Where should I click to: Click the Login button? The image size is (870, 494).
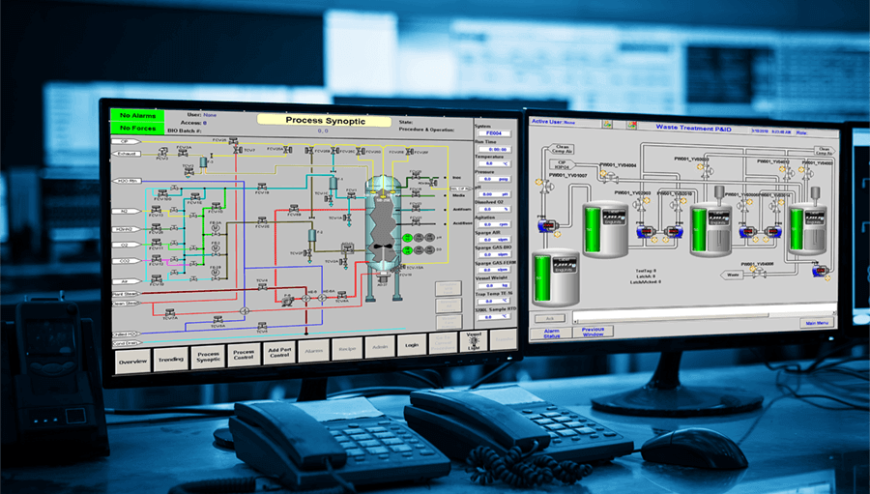click(412, 345)
